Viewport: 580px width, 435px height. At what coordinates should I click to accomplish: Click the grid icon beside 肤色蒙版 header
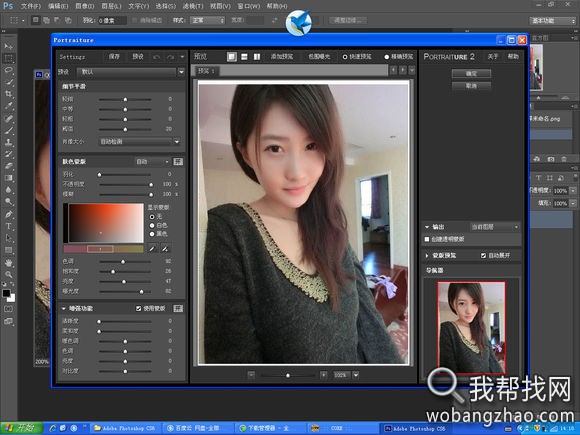tap(178, 162)
